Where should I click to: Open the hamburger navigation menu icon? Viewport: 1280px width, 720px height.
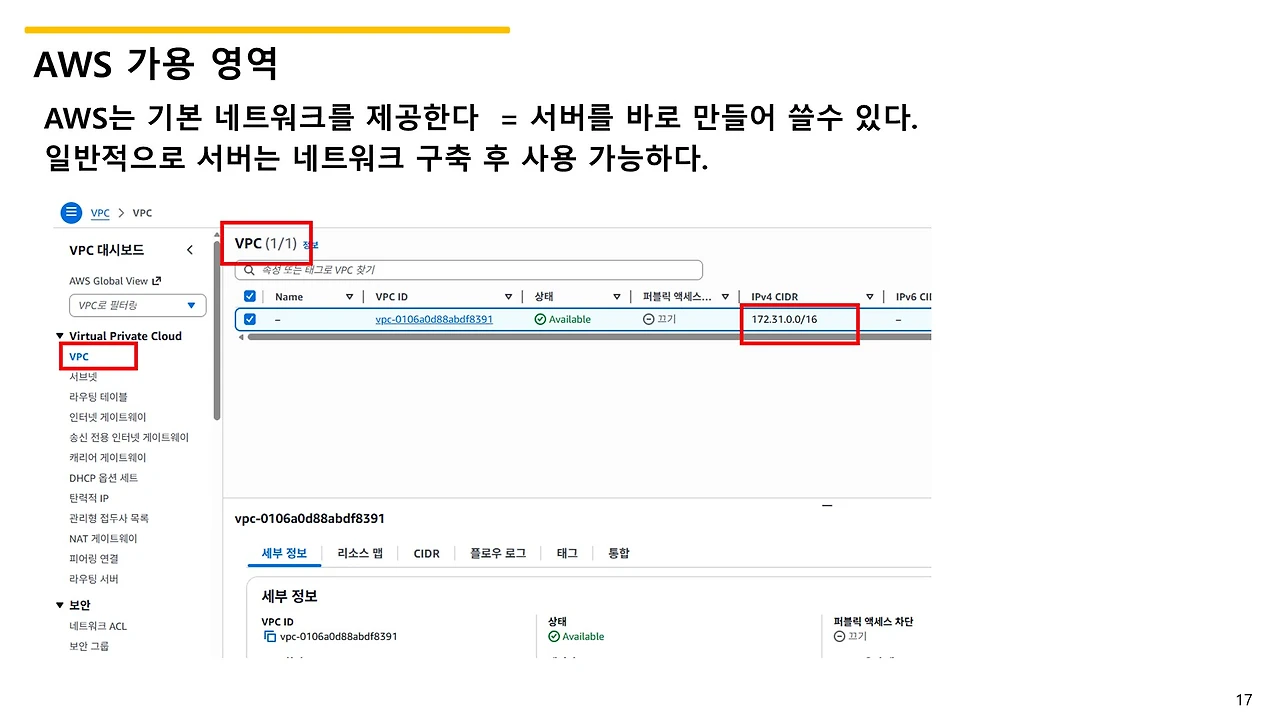(x=71, y=212)
